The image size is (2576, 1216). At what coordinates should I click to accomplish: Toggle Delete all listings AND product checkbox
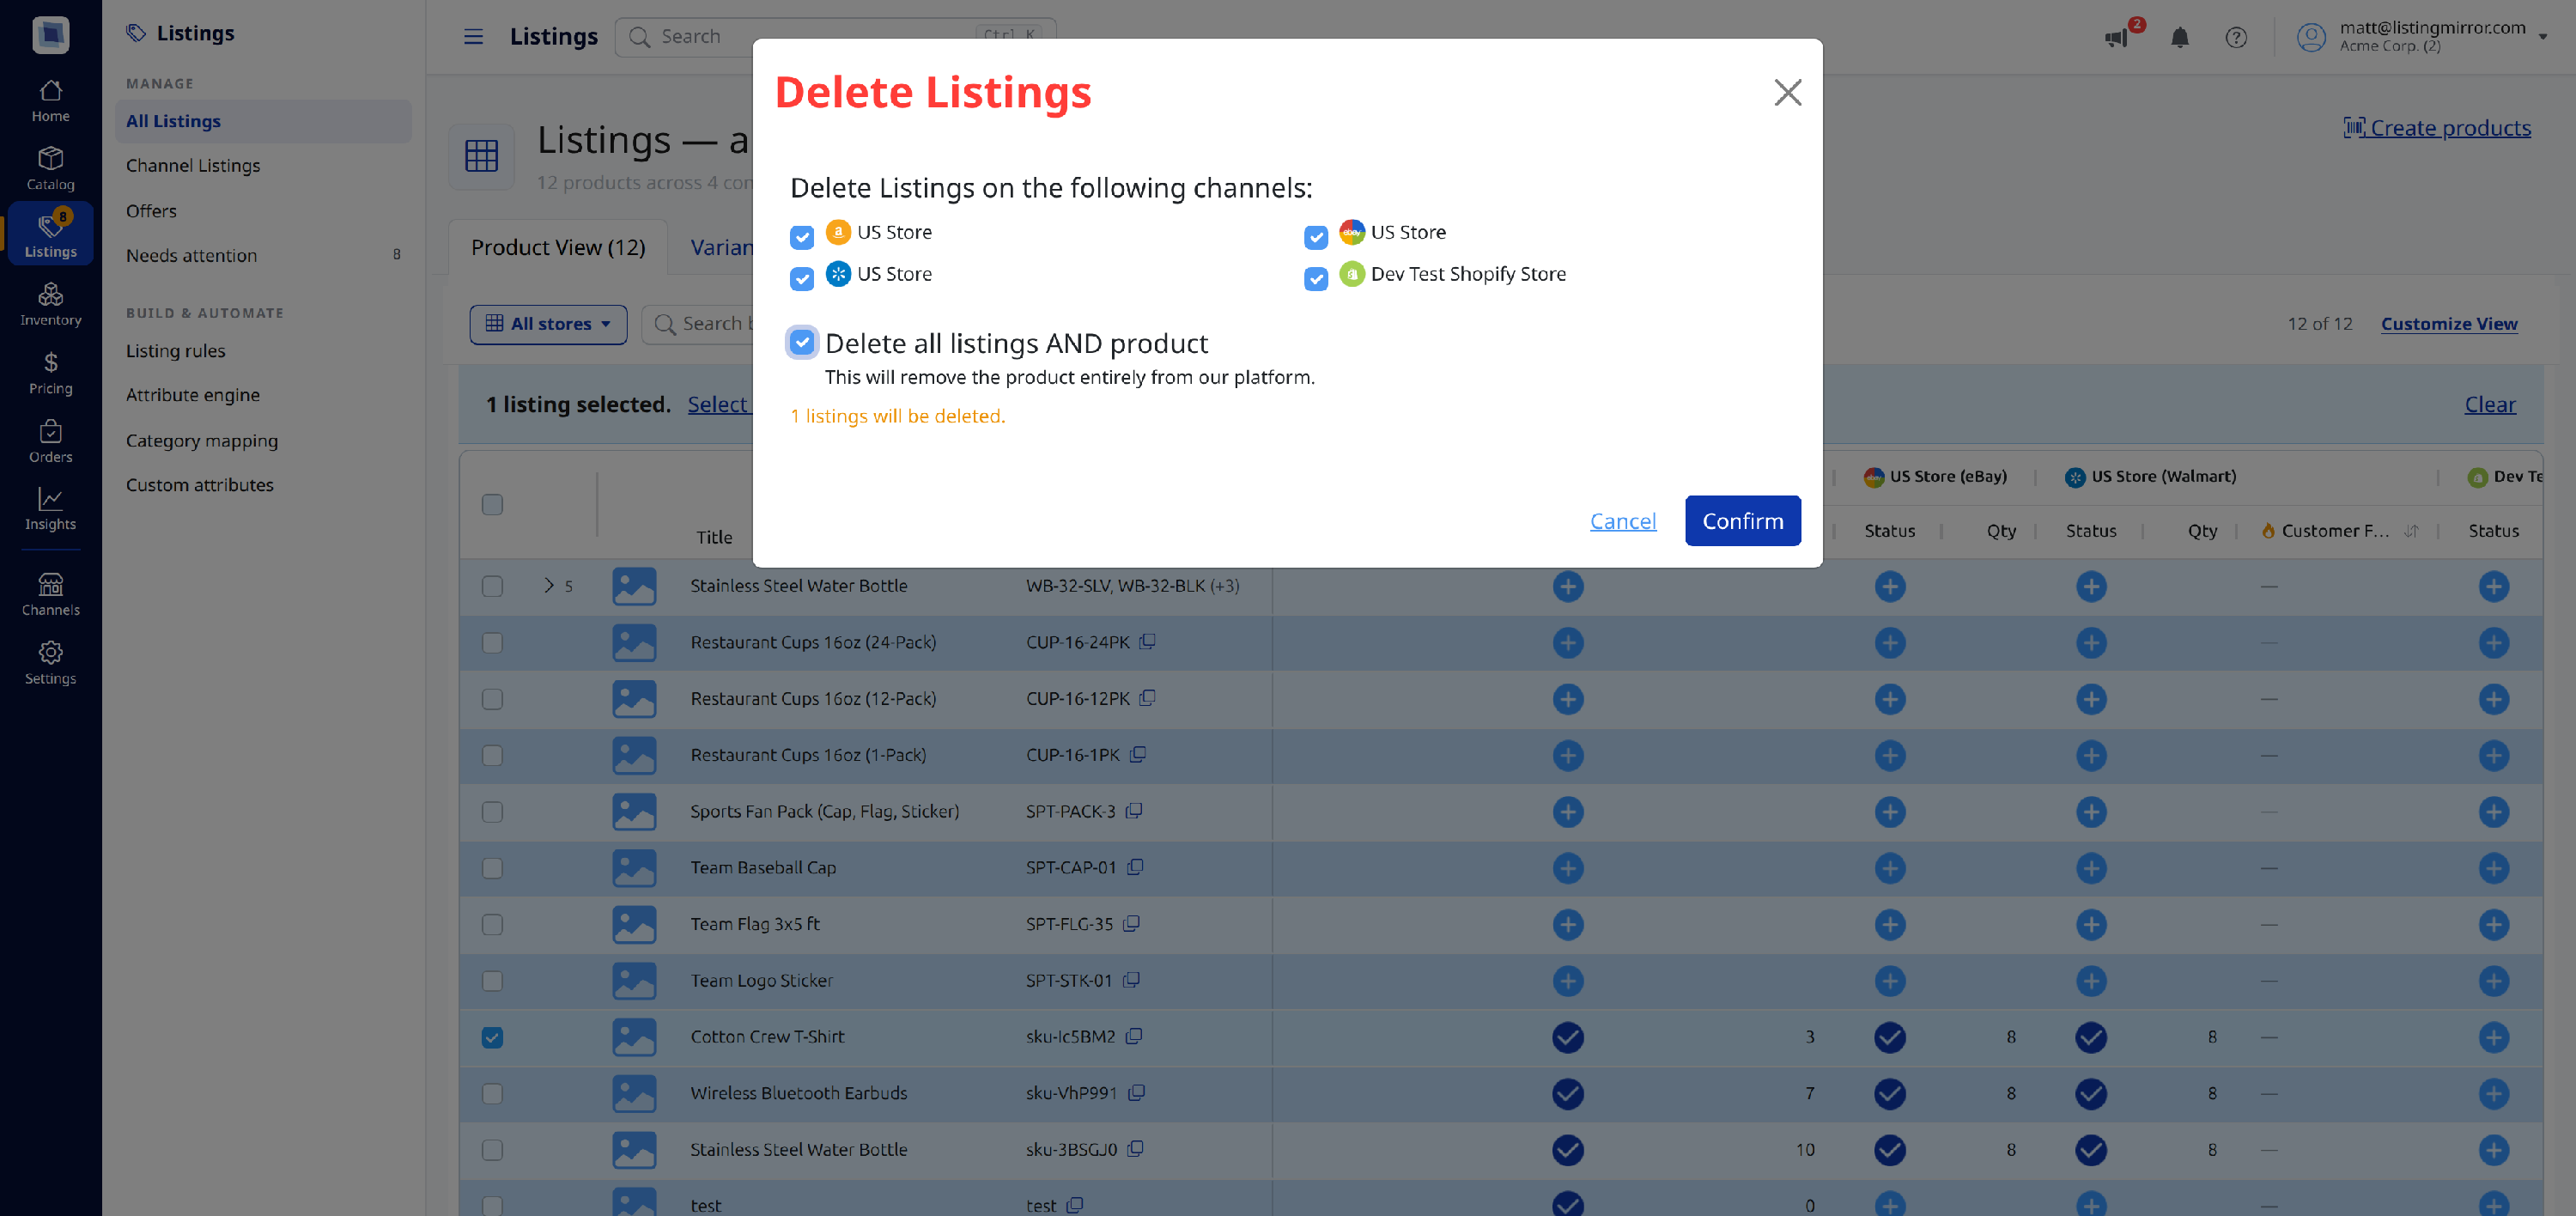click(x=801, y=343)
